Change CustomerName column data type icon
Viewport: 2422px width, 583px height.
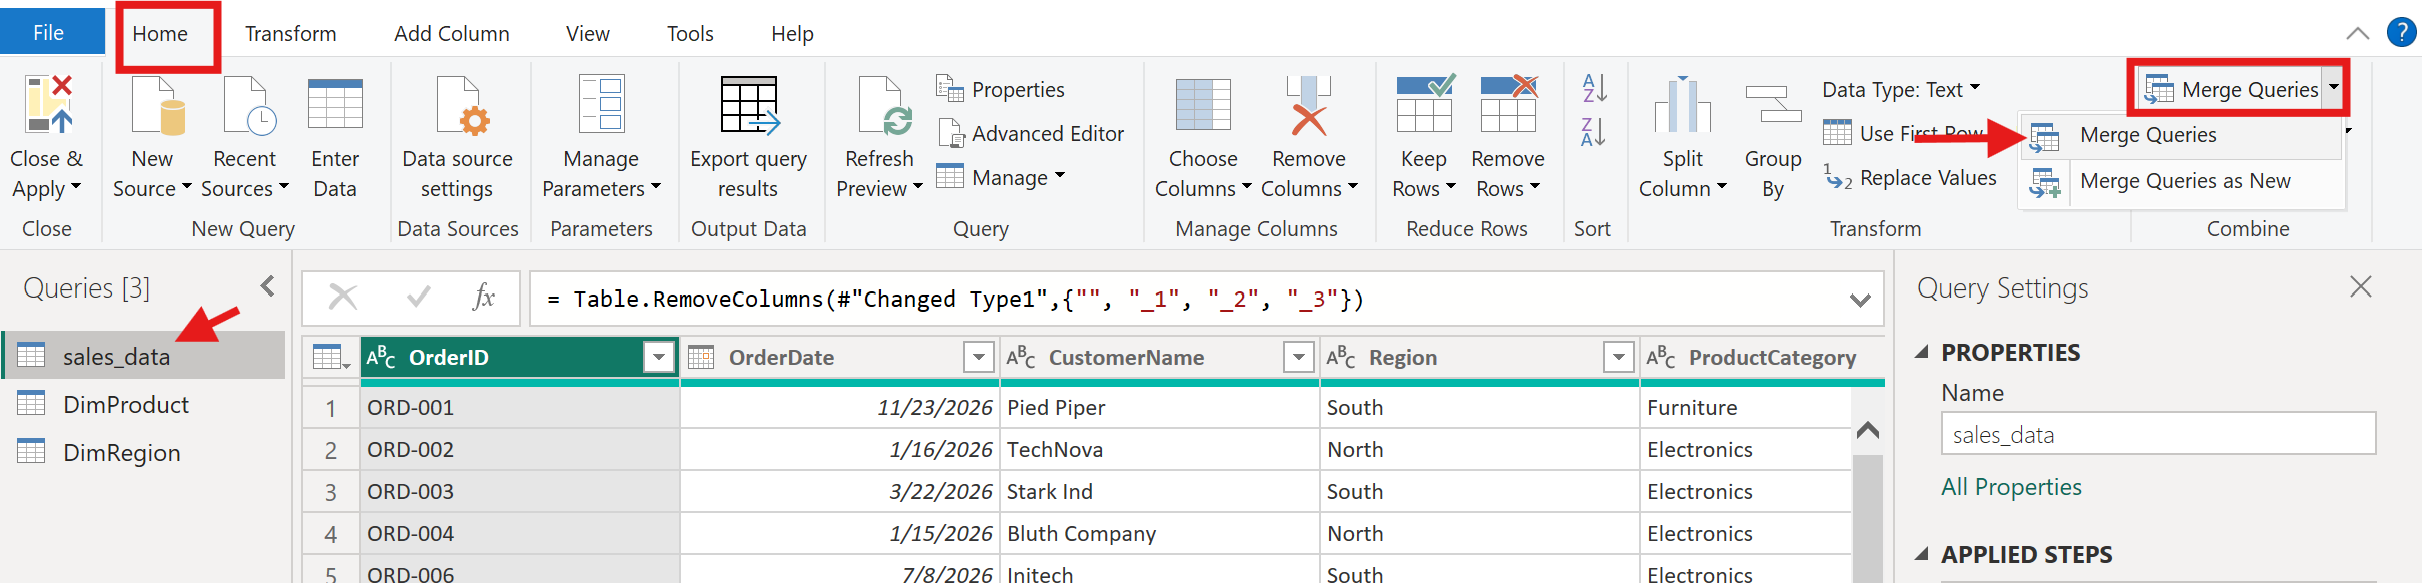(x=1021, y=357)
